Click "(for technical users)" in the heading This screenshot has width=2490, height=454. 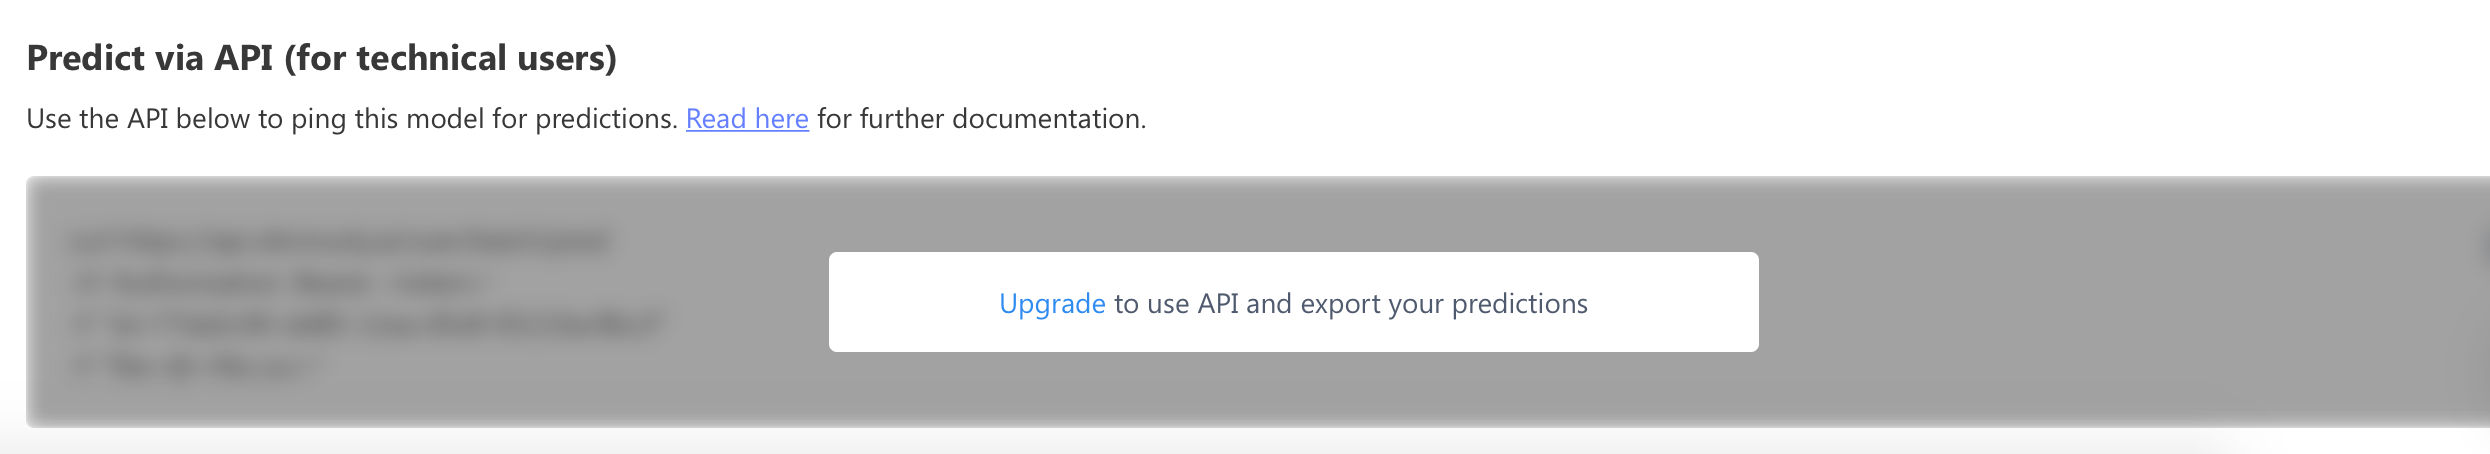point(450,58)
